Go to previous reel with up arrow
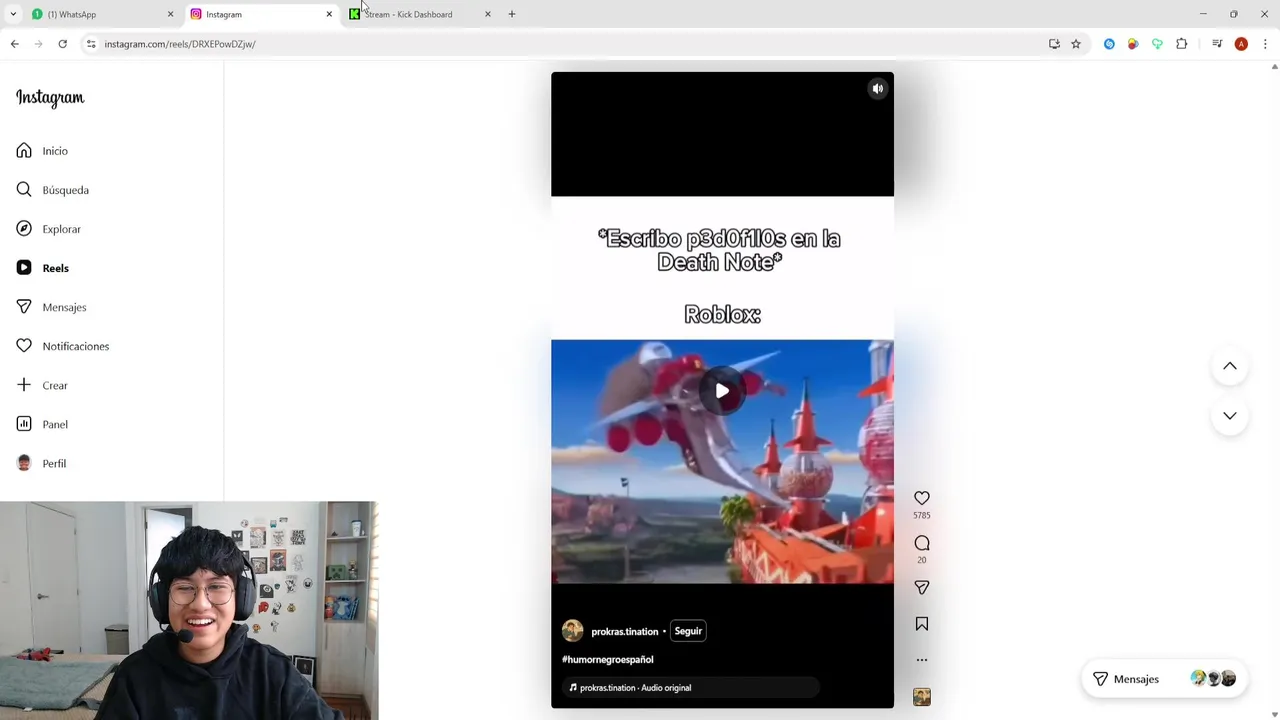1280x720 pixels. click(1230, 366)
